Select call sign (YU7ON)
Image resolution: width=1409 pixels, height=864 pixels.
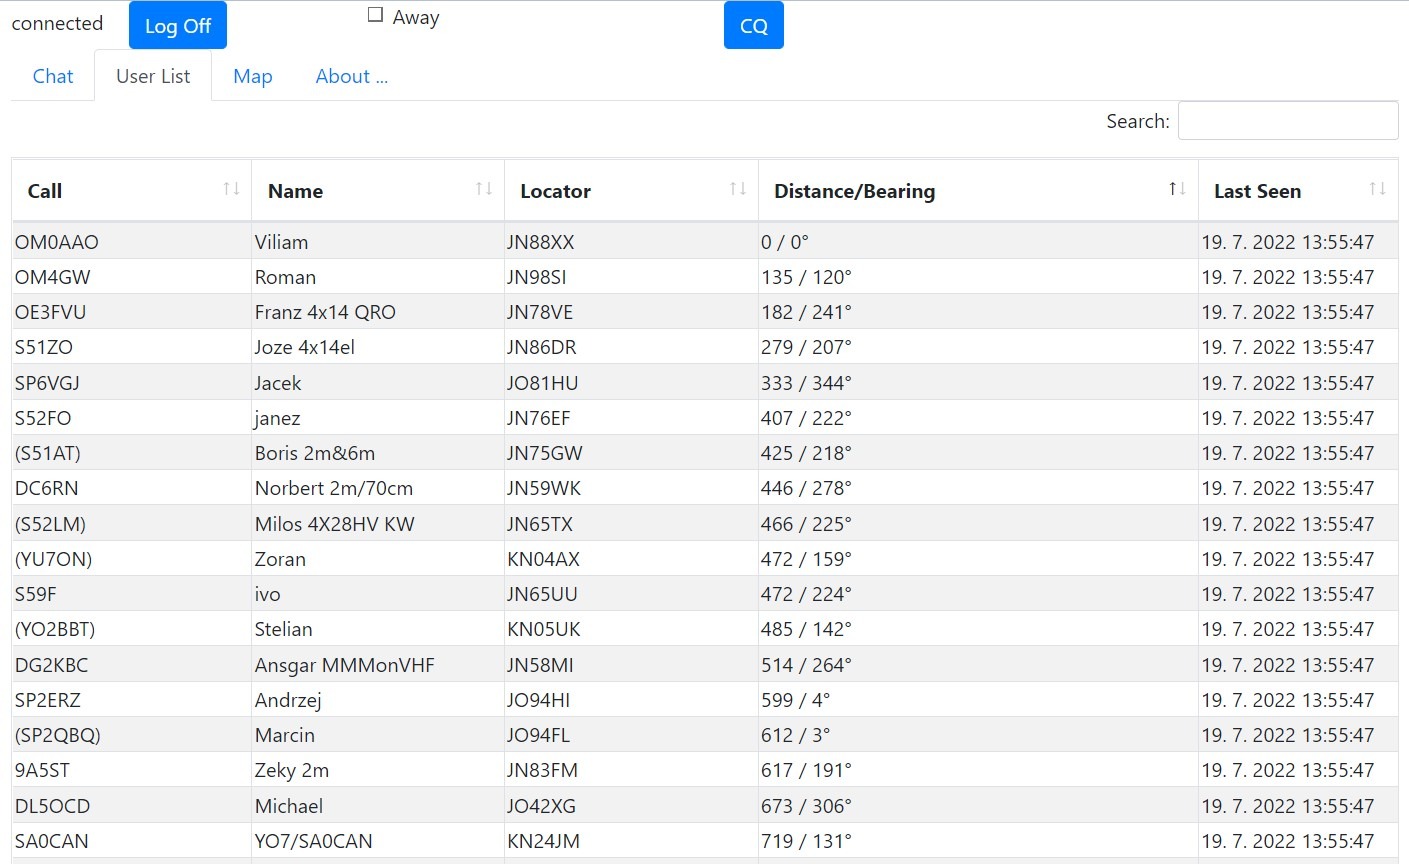(x=54, y=559)
